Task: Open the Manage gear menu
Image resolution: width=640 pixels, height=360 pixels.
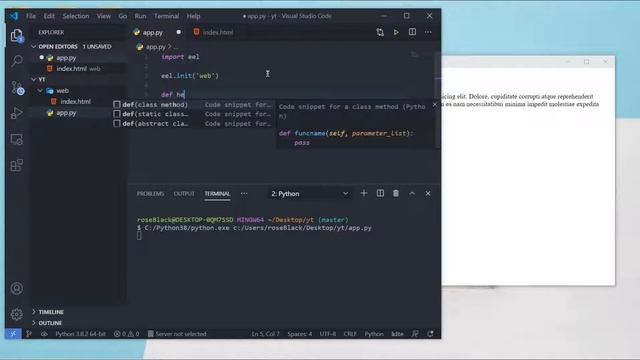Action: tap(17, 314)
